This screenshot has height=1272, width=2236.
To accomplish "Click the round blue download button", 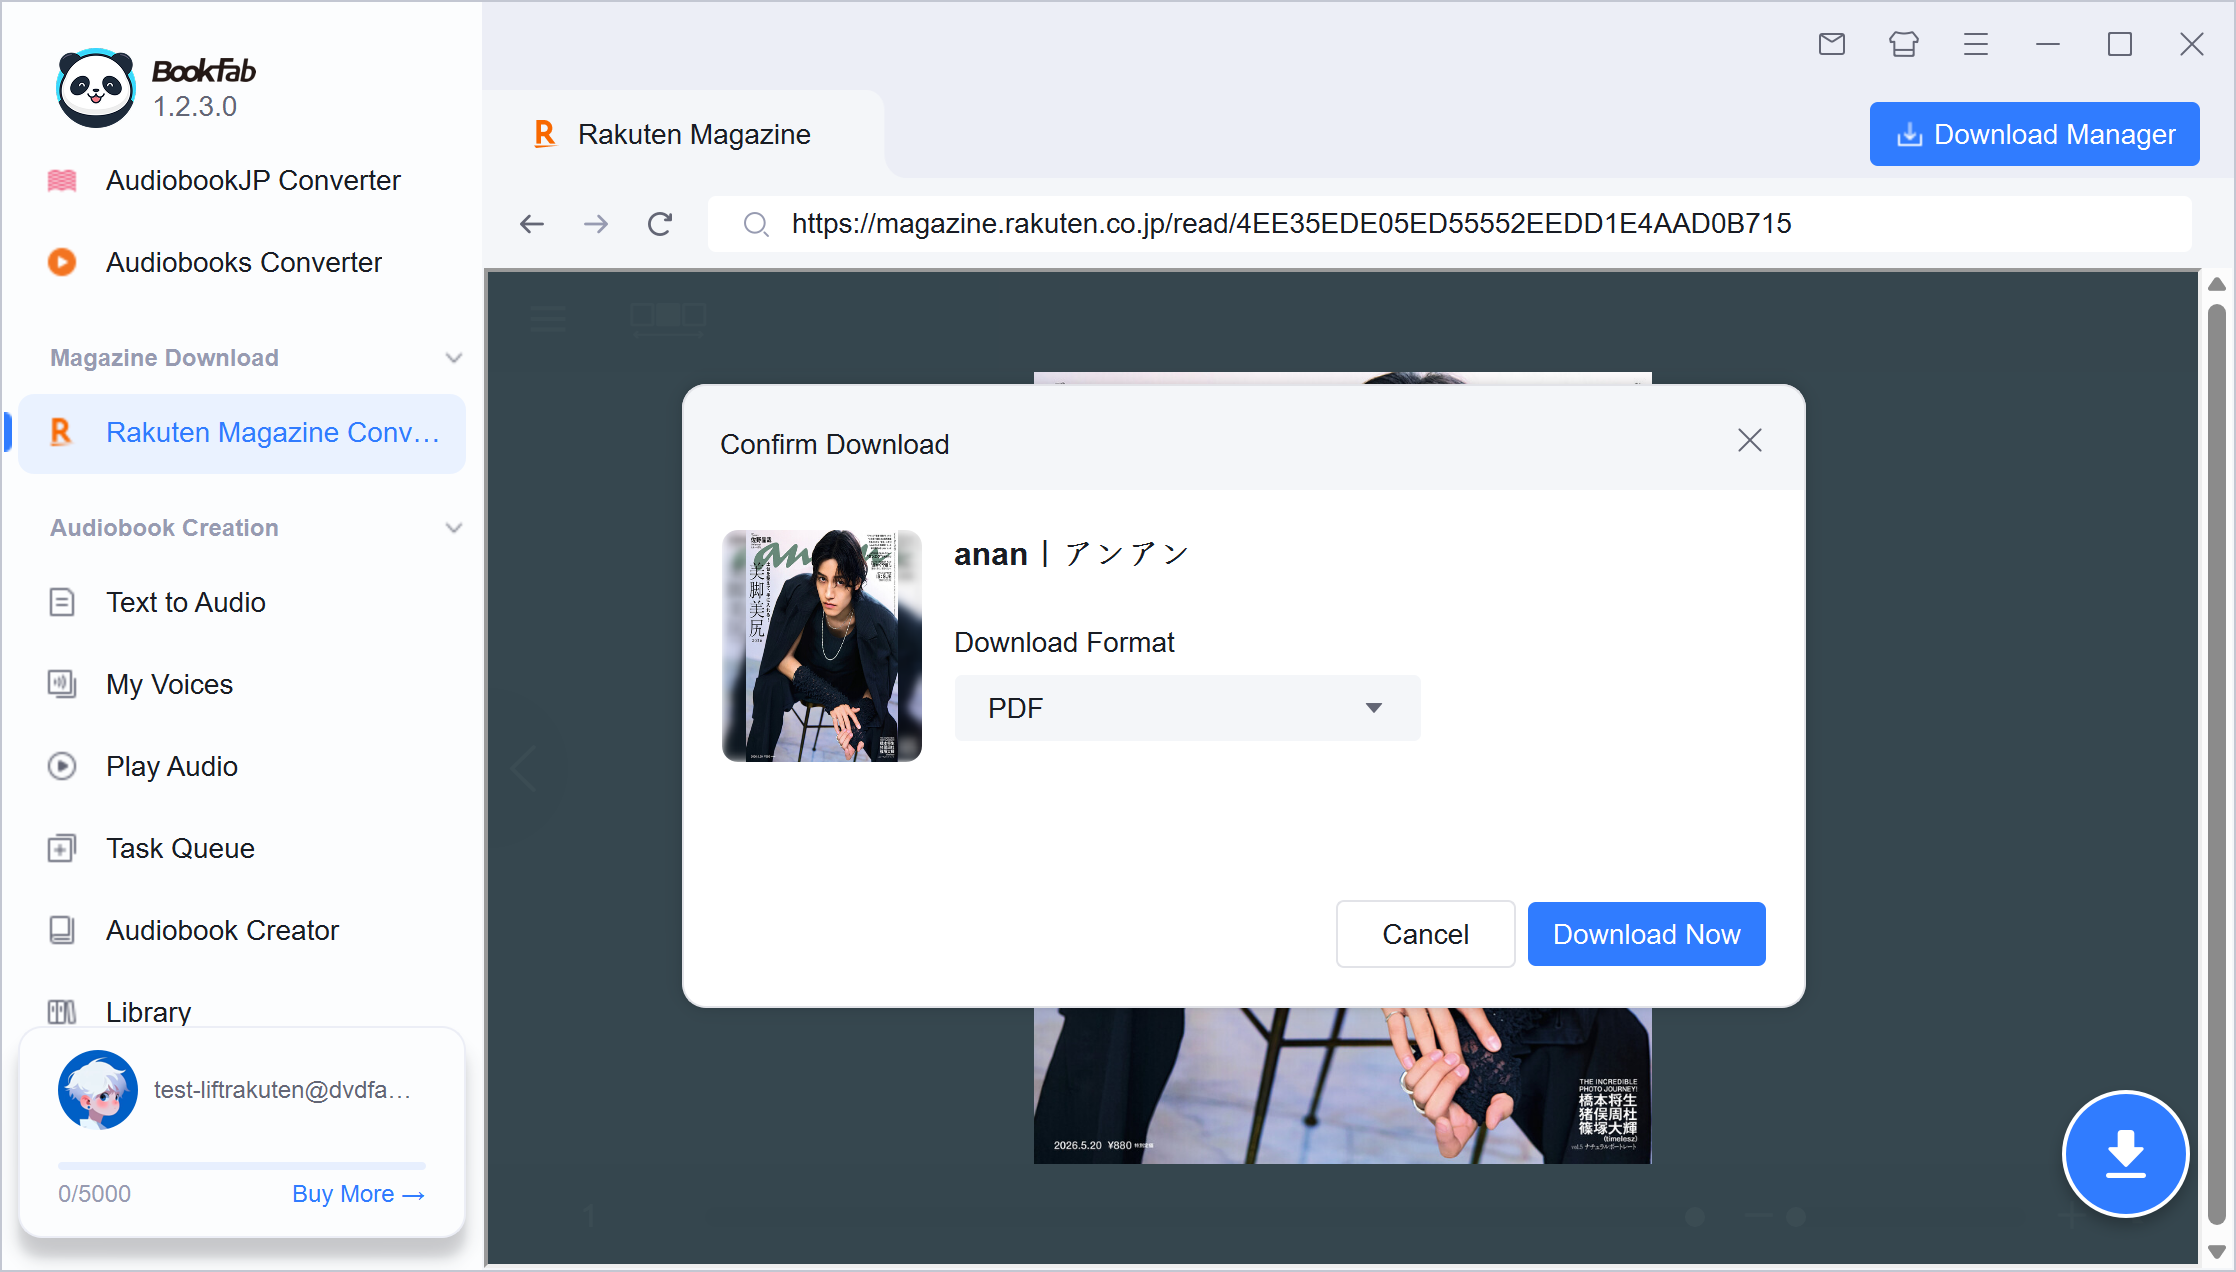I will pos(2126,1154).
